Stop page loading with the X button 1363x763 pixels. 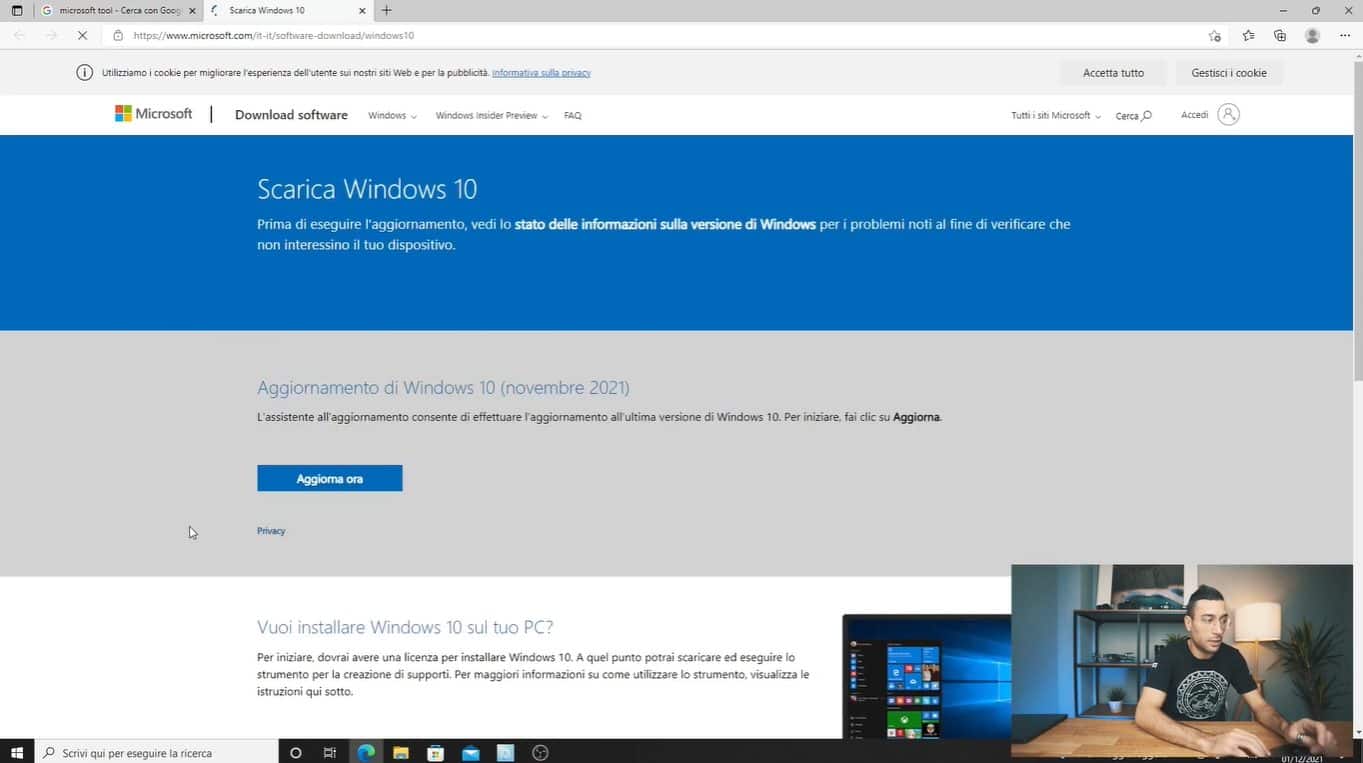[83, 35]
